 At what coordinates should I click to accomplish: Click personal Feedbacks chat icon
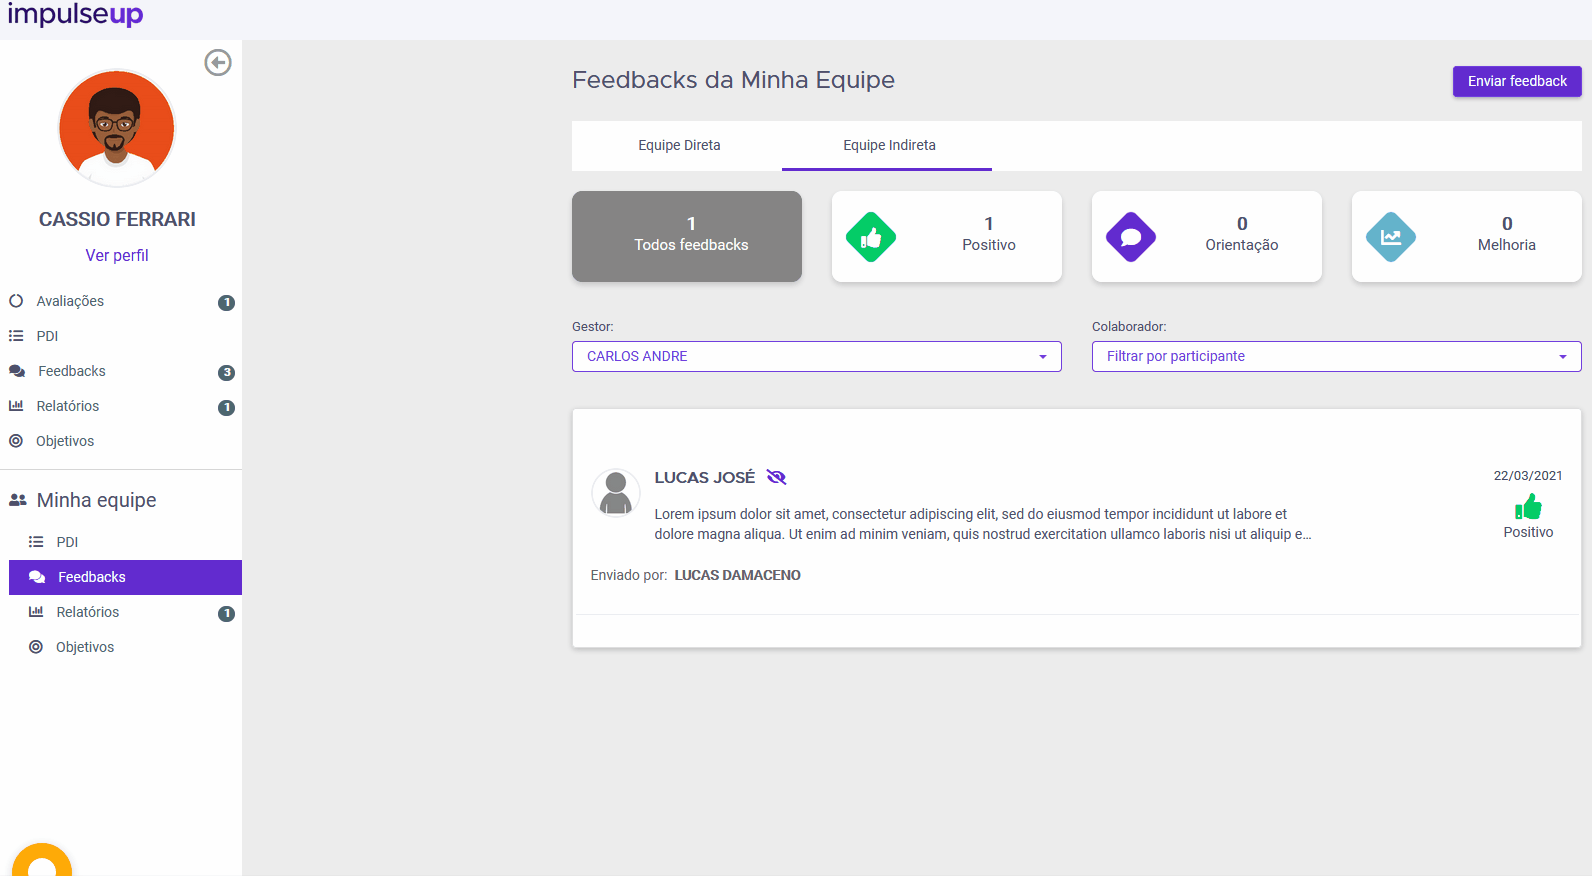click(x=17, y=371)
